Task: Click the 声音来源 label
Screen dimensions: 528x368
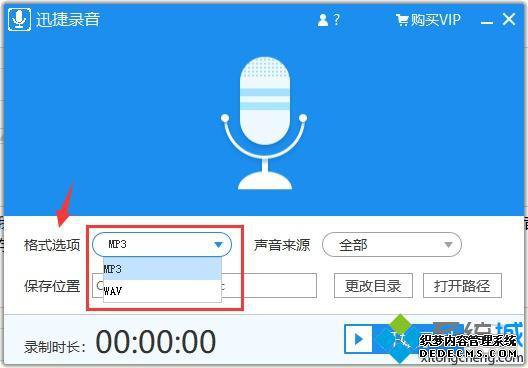Action: (x=282, y=245)
